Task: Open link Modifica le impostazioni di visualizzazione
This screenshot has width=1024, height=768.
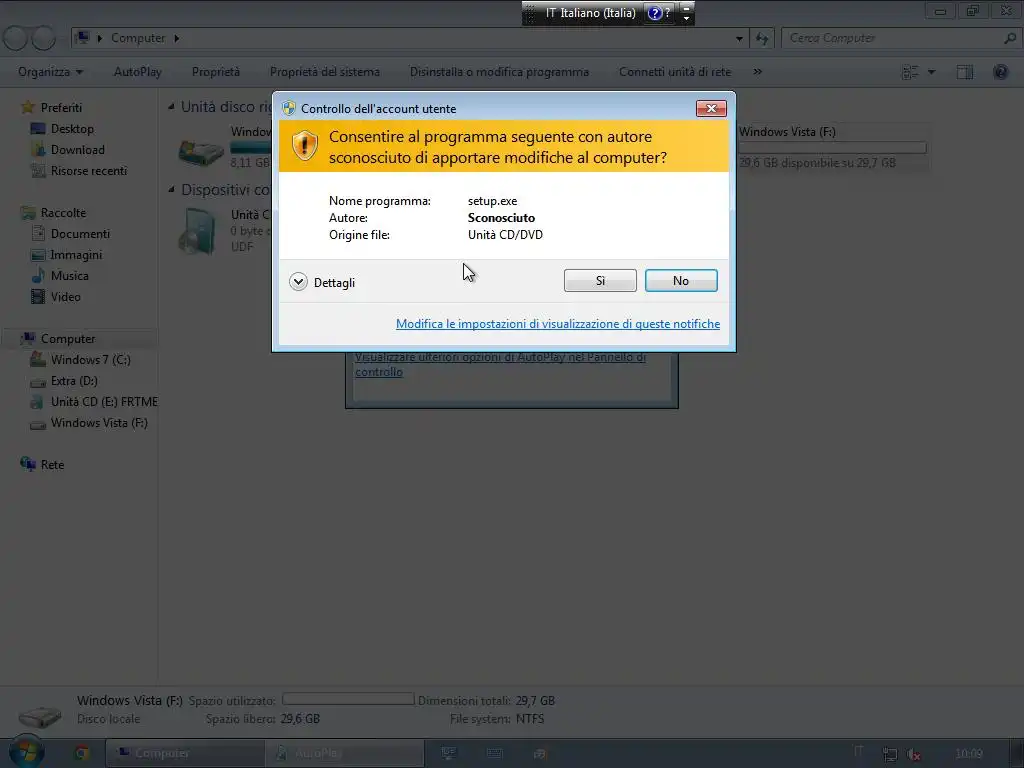Action: 558,324
